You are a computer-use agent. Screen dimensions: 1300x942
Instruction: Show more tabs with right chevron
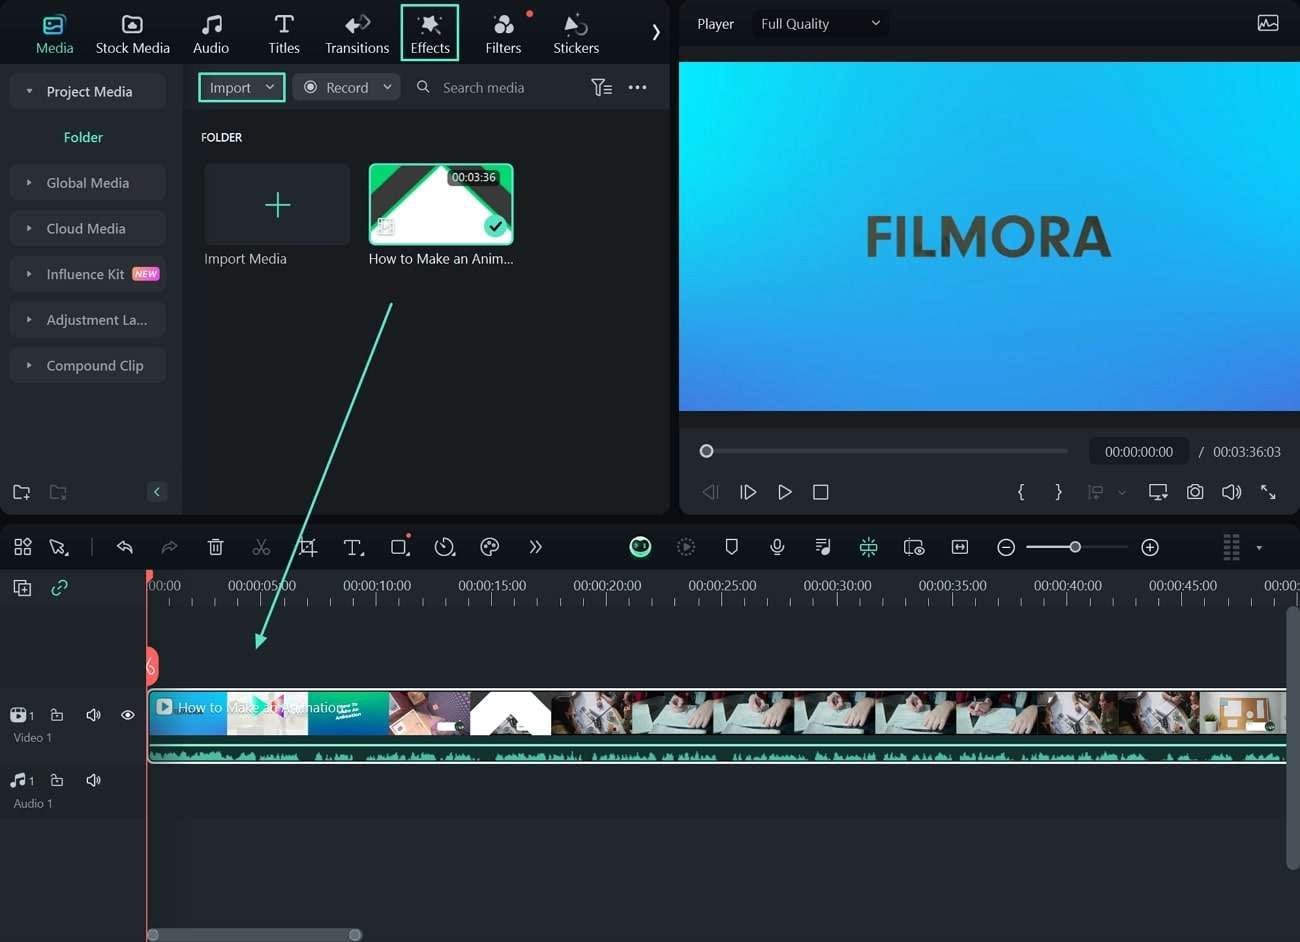point(656,33)
